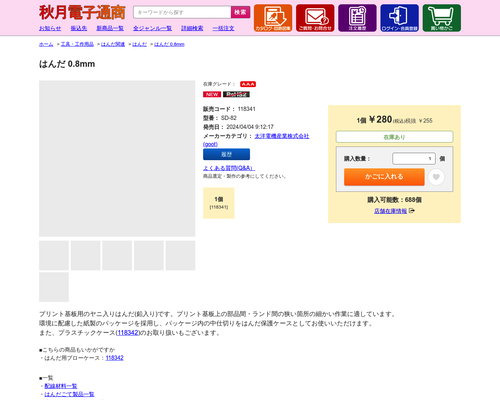
Task: Go to 工具・工作用品 in the breadcrumb
Action: coord(77,44)
